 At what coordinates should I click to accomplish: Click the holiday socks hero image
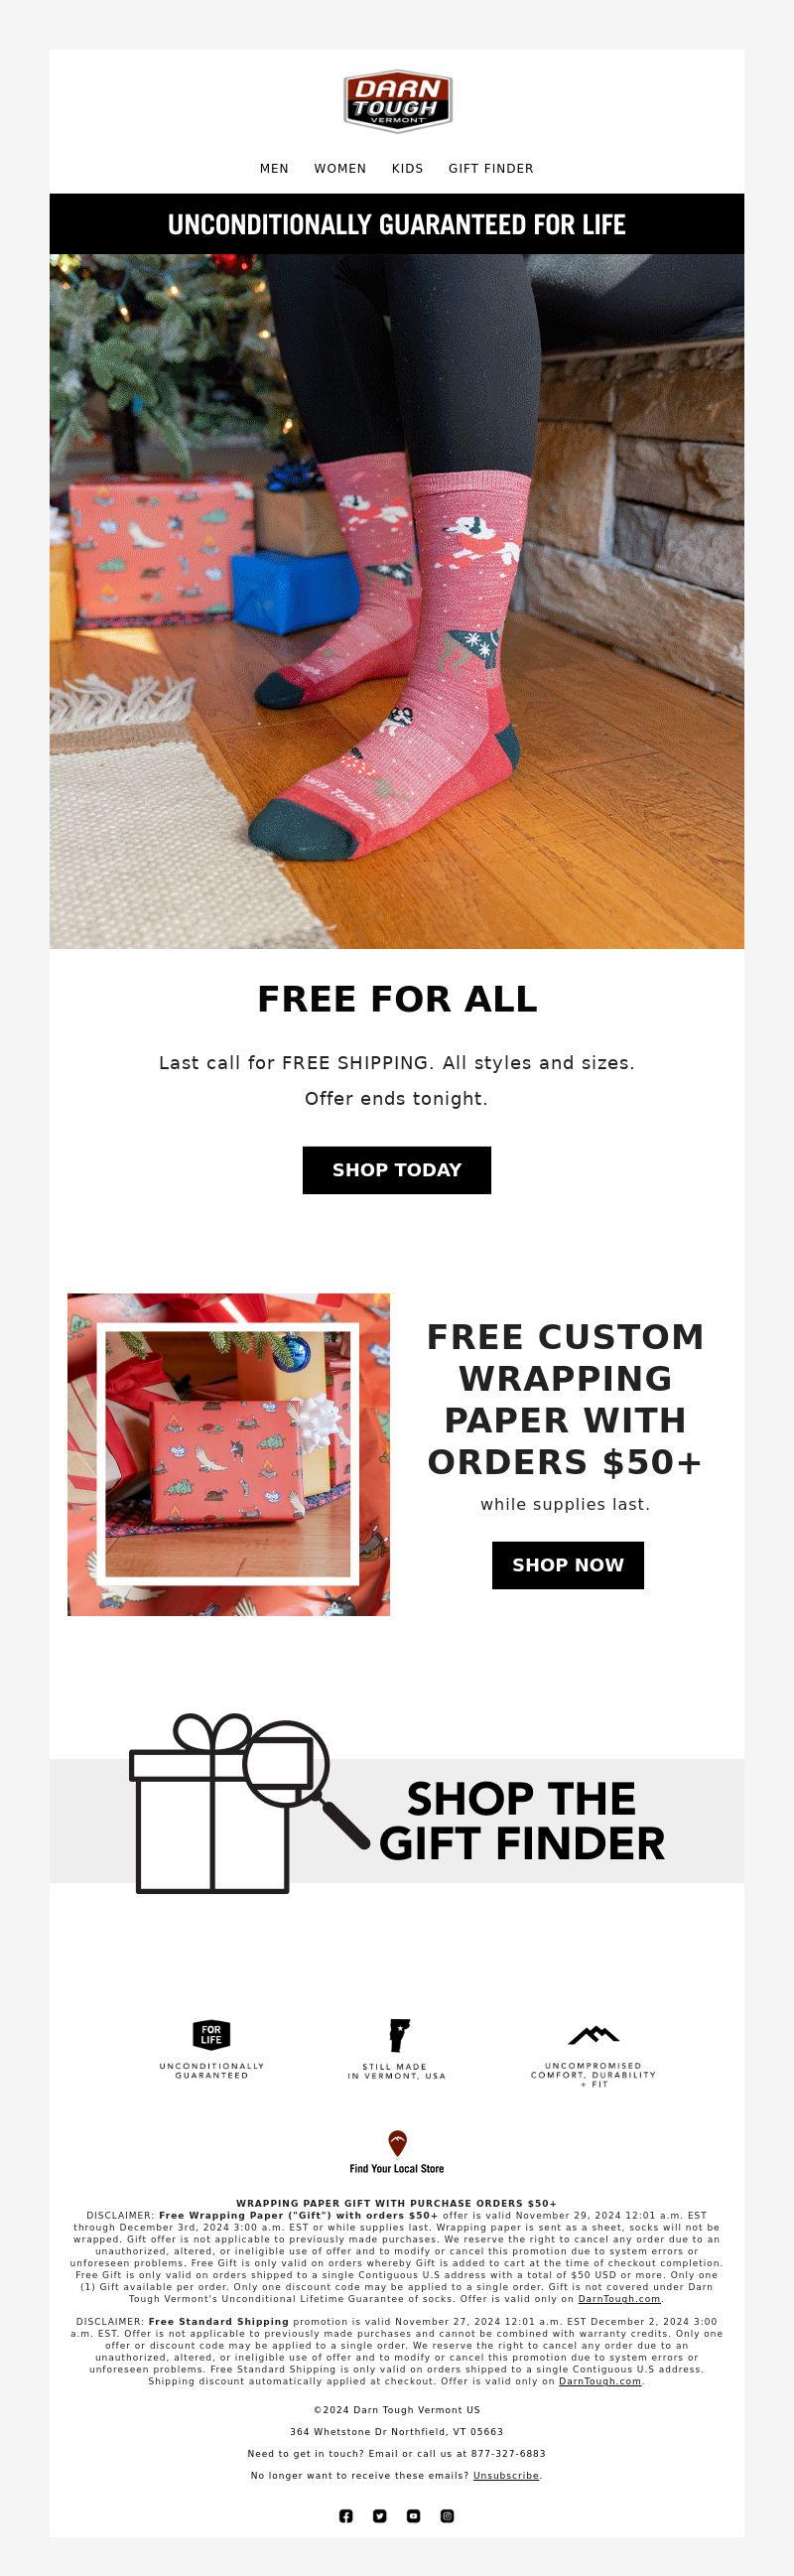(397, 601)
